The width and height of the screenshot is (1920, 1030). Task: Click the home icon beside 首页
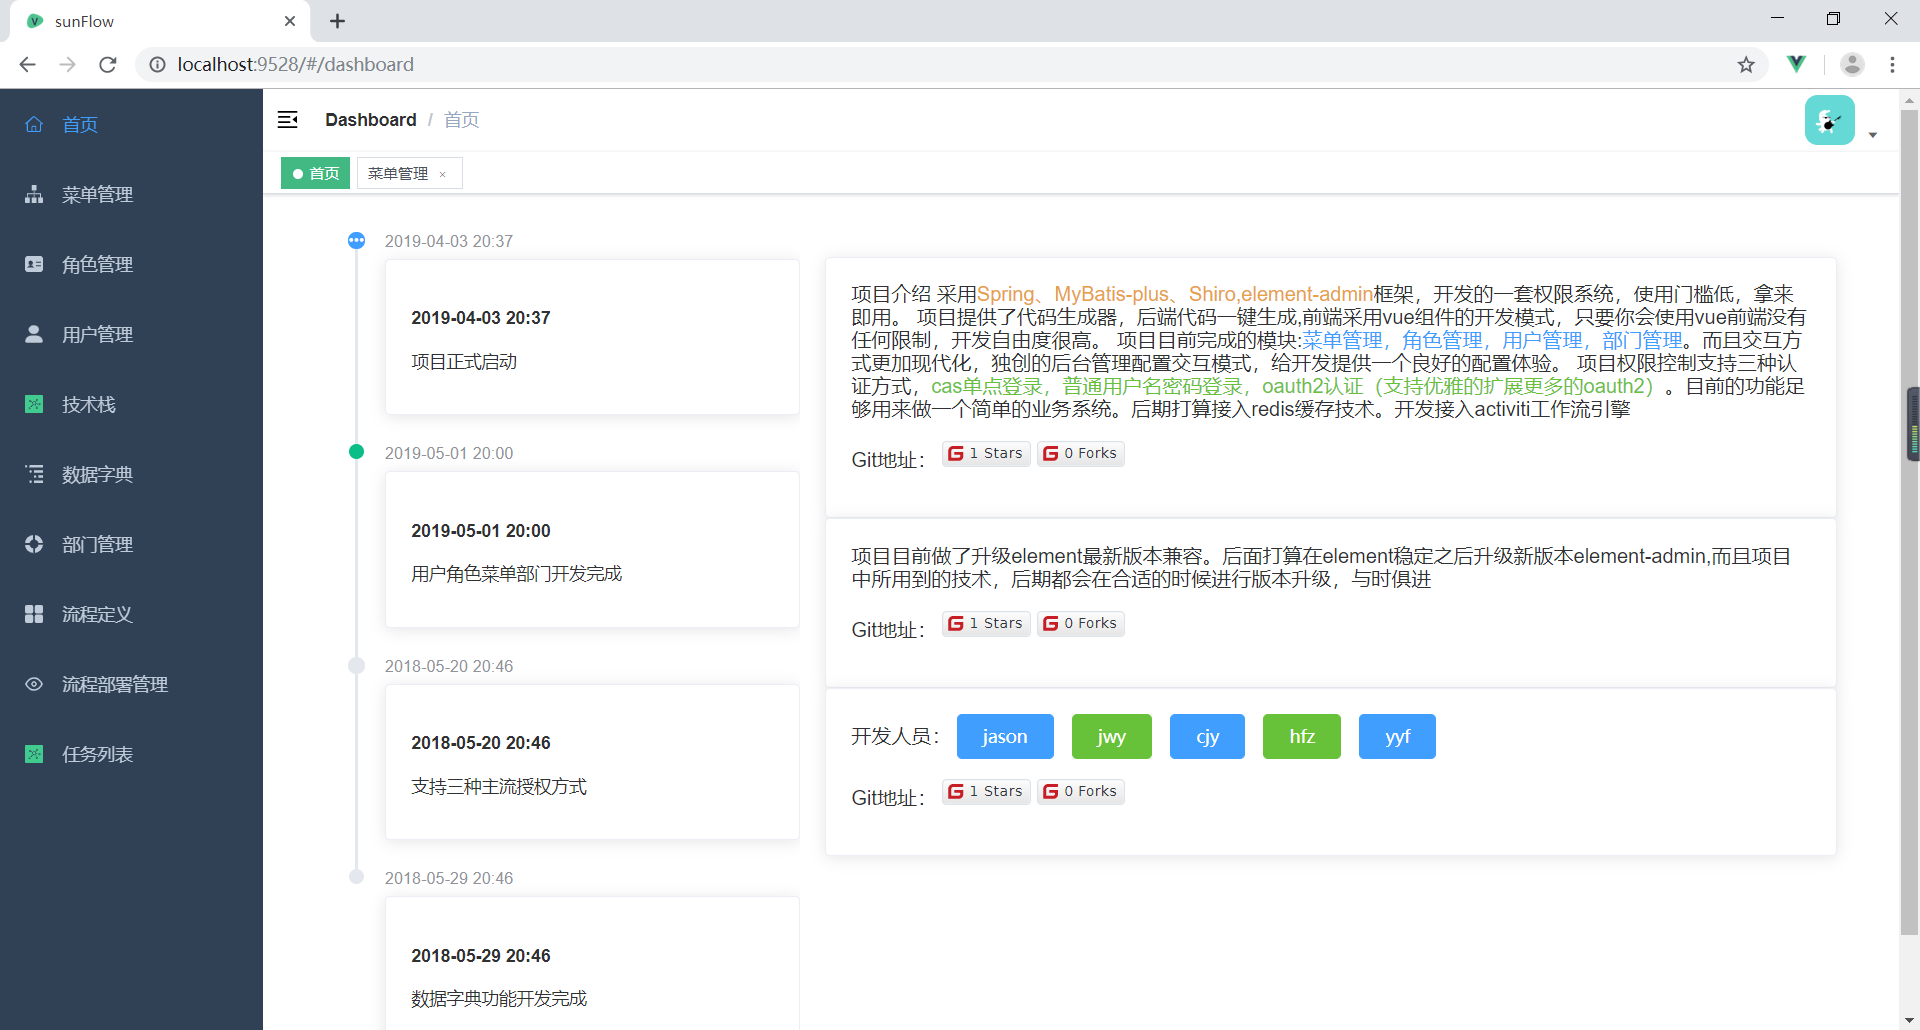coord(34,124)
